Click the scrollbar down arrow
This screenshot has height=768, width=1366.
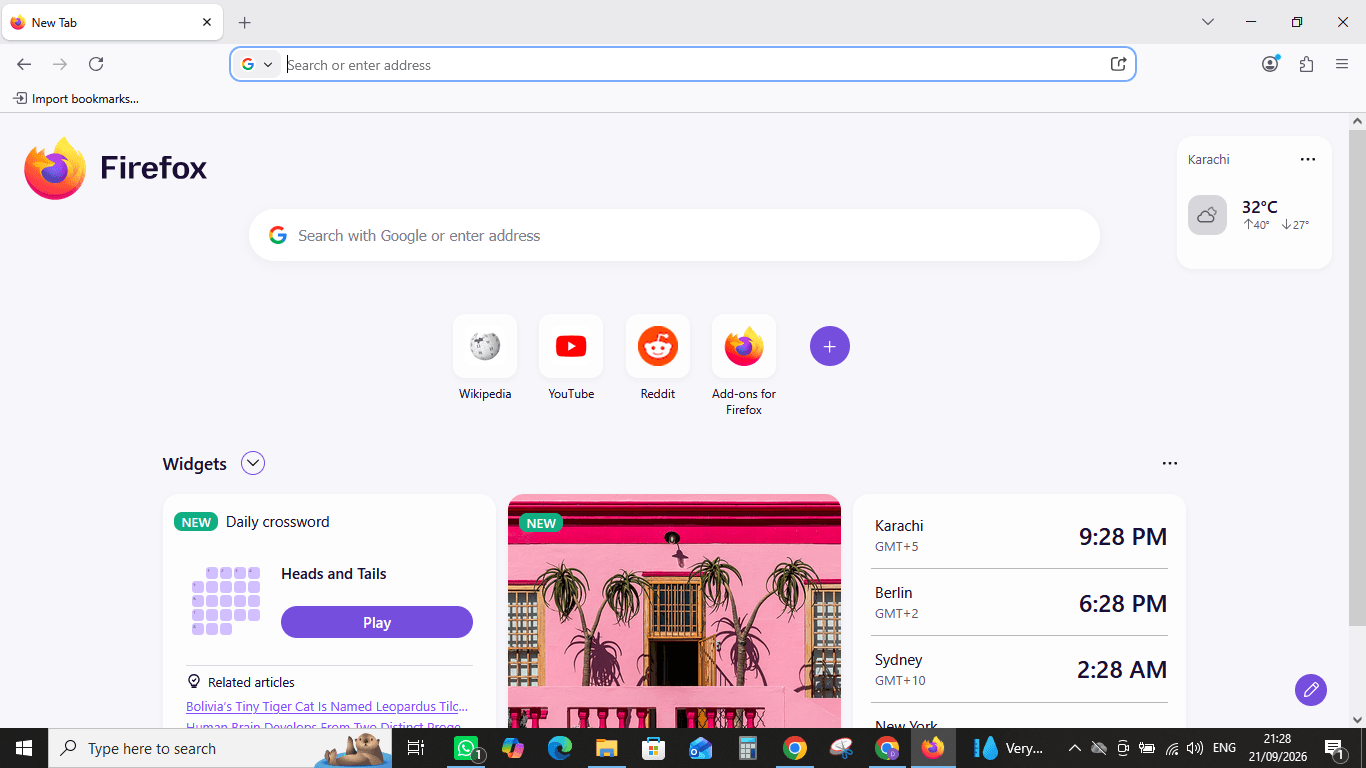1357,719
